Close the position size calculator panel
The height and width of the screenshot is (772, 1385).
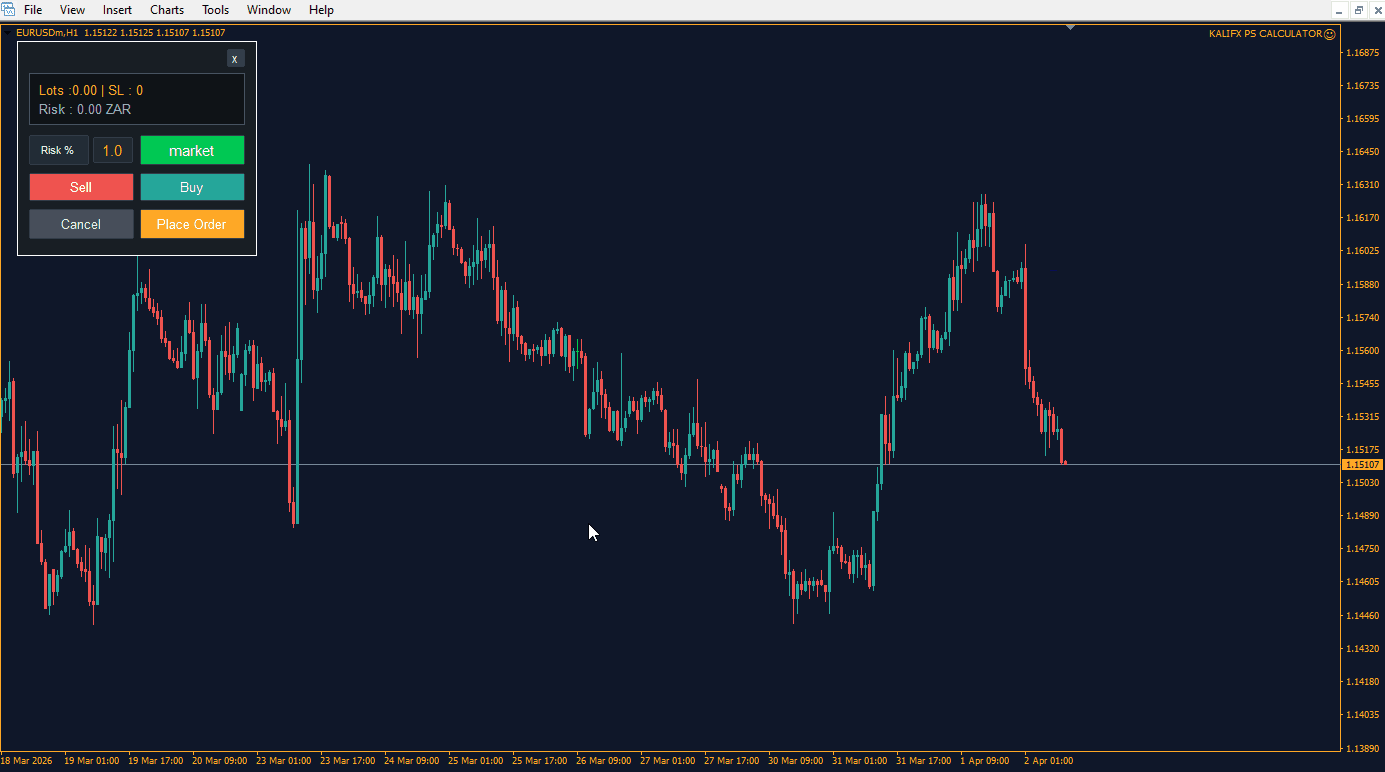pos(235,59)
